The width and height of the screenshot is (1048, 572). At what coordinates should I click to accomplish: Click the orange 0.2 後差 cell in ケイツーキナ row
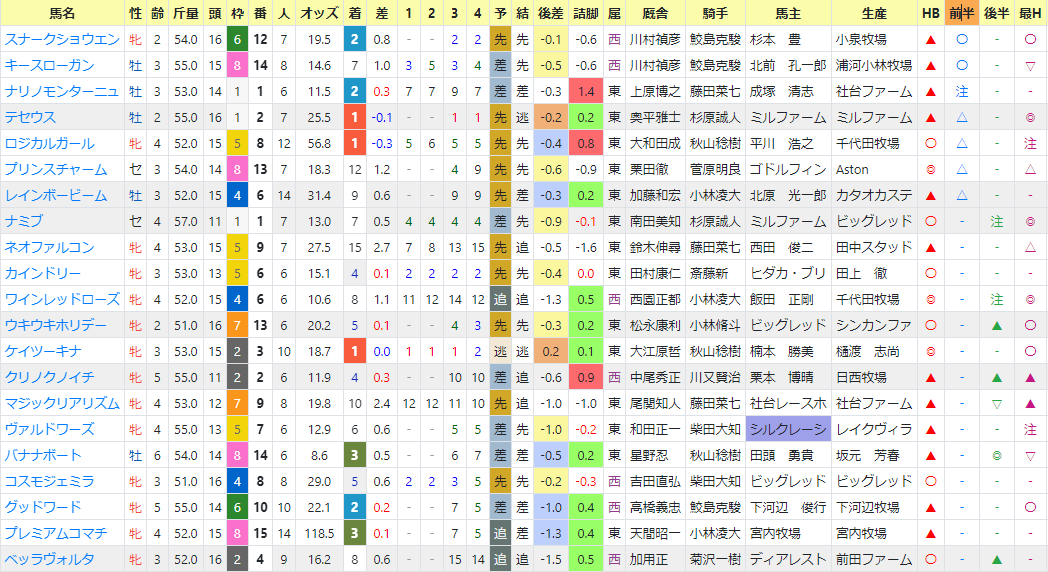(x=551, y=351)
